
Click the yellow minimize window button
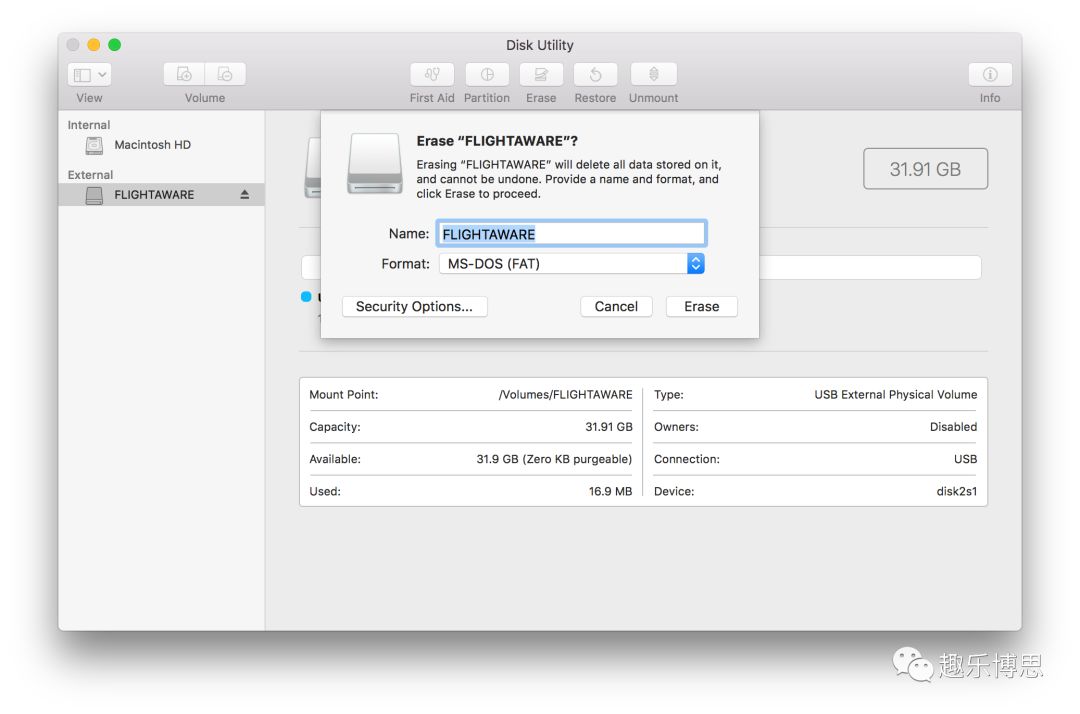click(x=94, y=45)
